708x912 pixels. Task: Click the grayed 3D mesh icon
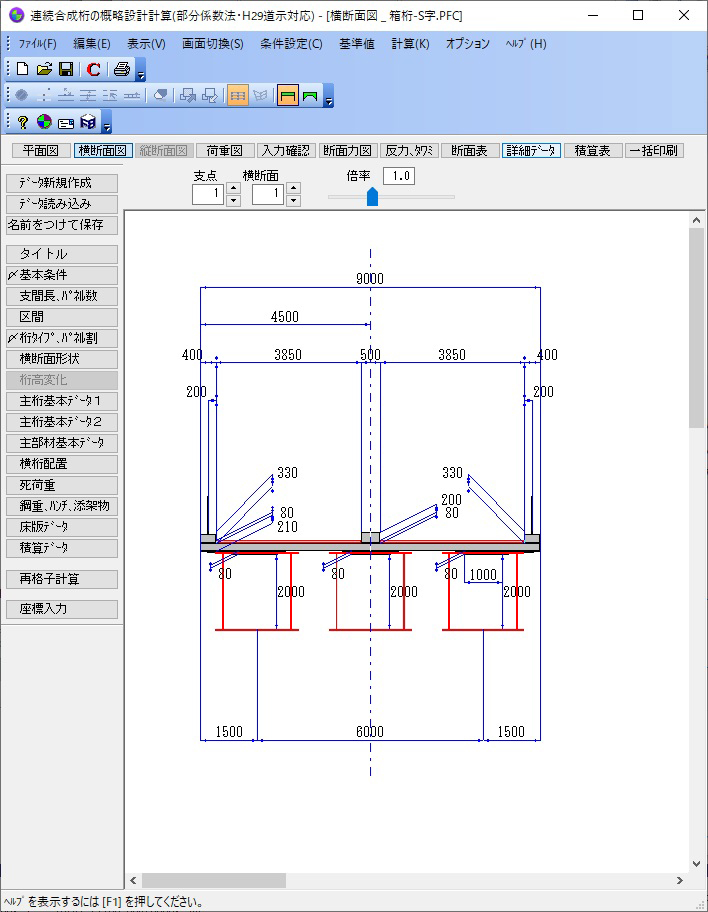point(261,95)
